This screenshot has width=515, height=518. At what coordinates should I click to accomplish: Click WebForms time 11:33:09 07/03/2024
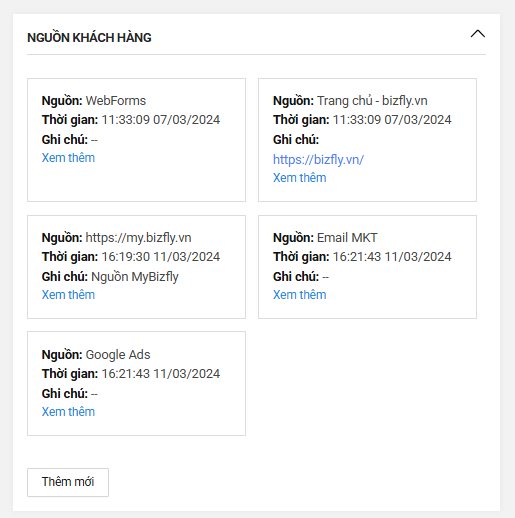(x=161, y=120)
